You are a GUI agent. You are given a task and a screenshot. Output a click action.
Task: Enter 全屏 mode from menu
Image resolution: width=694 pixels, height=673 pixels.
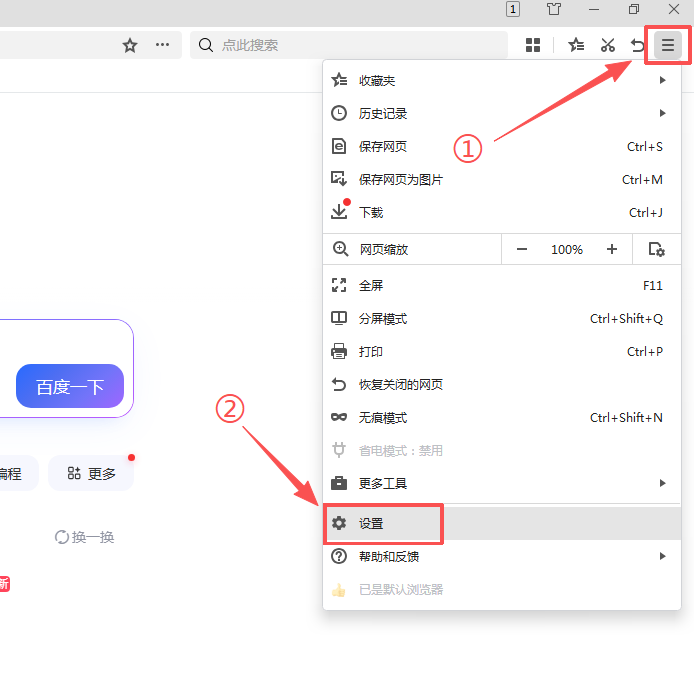tap(501, 286)
